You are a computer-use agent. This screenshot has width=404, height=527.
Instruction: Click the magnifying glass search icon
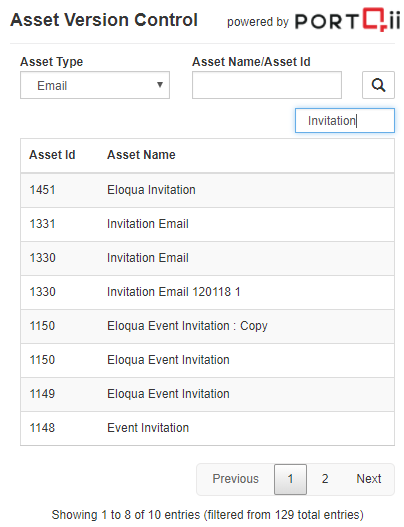click(378, 85)
